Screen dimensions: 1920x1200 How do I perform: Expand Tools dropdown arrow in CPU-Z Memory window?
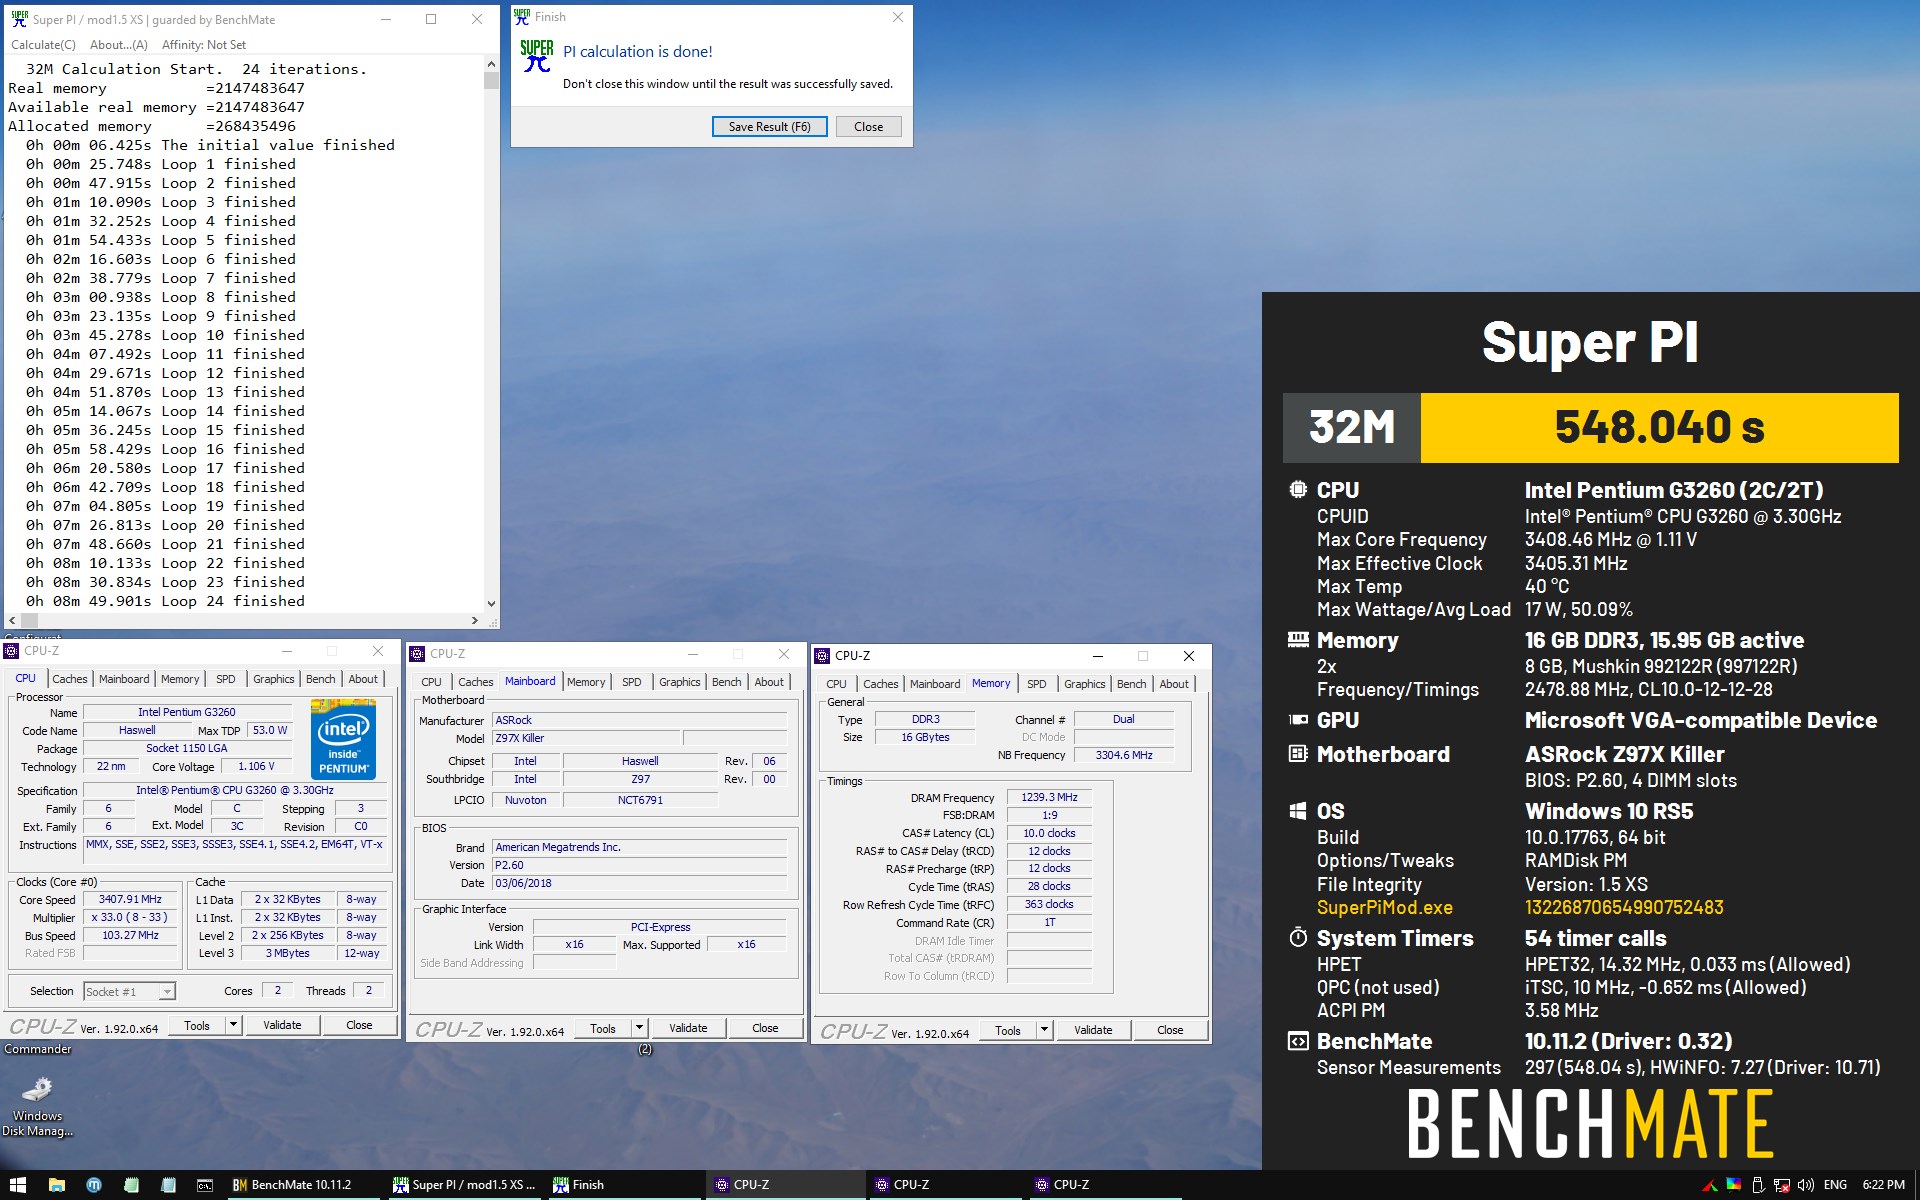click(x=1045, y=1030)
